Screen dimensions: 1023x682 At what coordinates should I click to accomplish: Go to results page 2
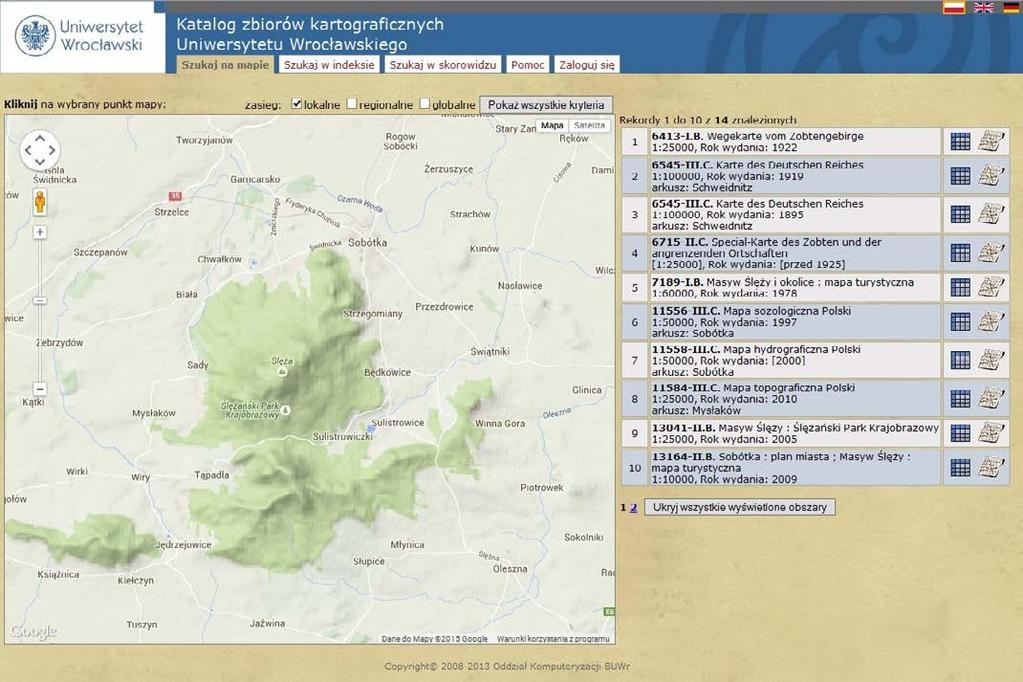coord(634,507)
